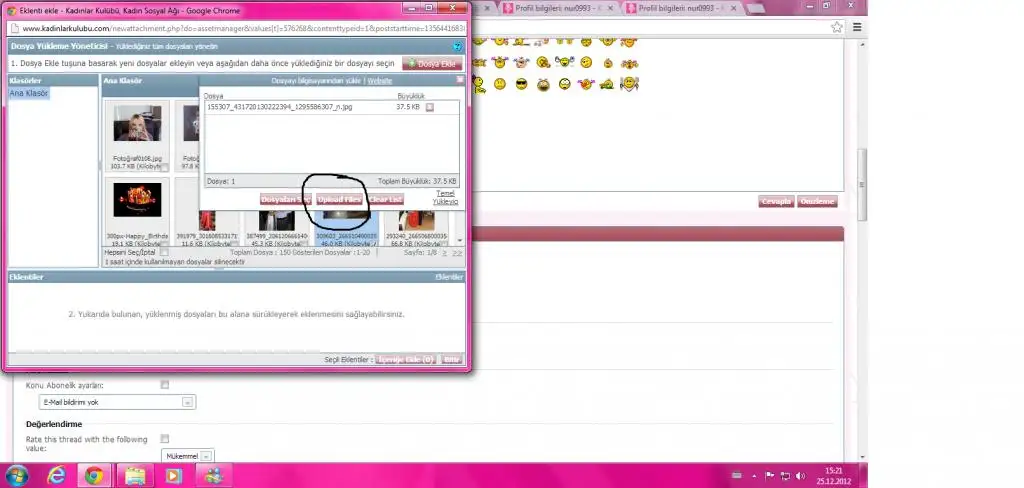Go to next page of files
The width and height of the screenshot is (1024, 488).
445,252
